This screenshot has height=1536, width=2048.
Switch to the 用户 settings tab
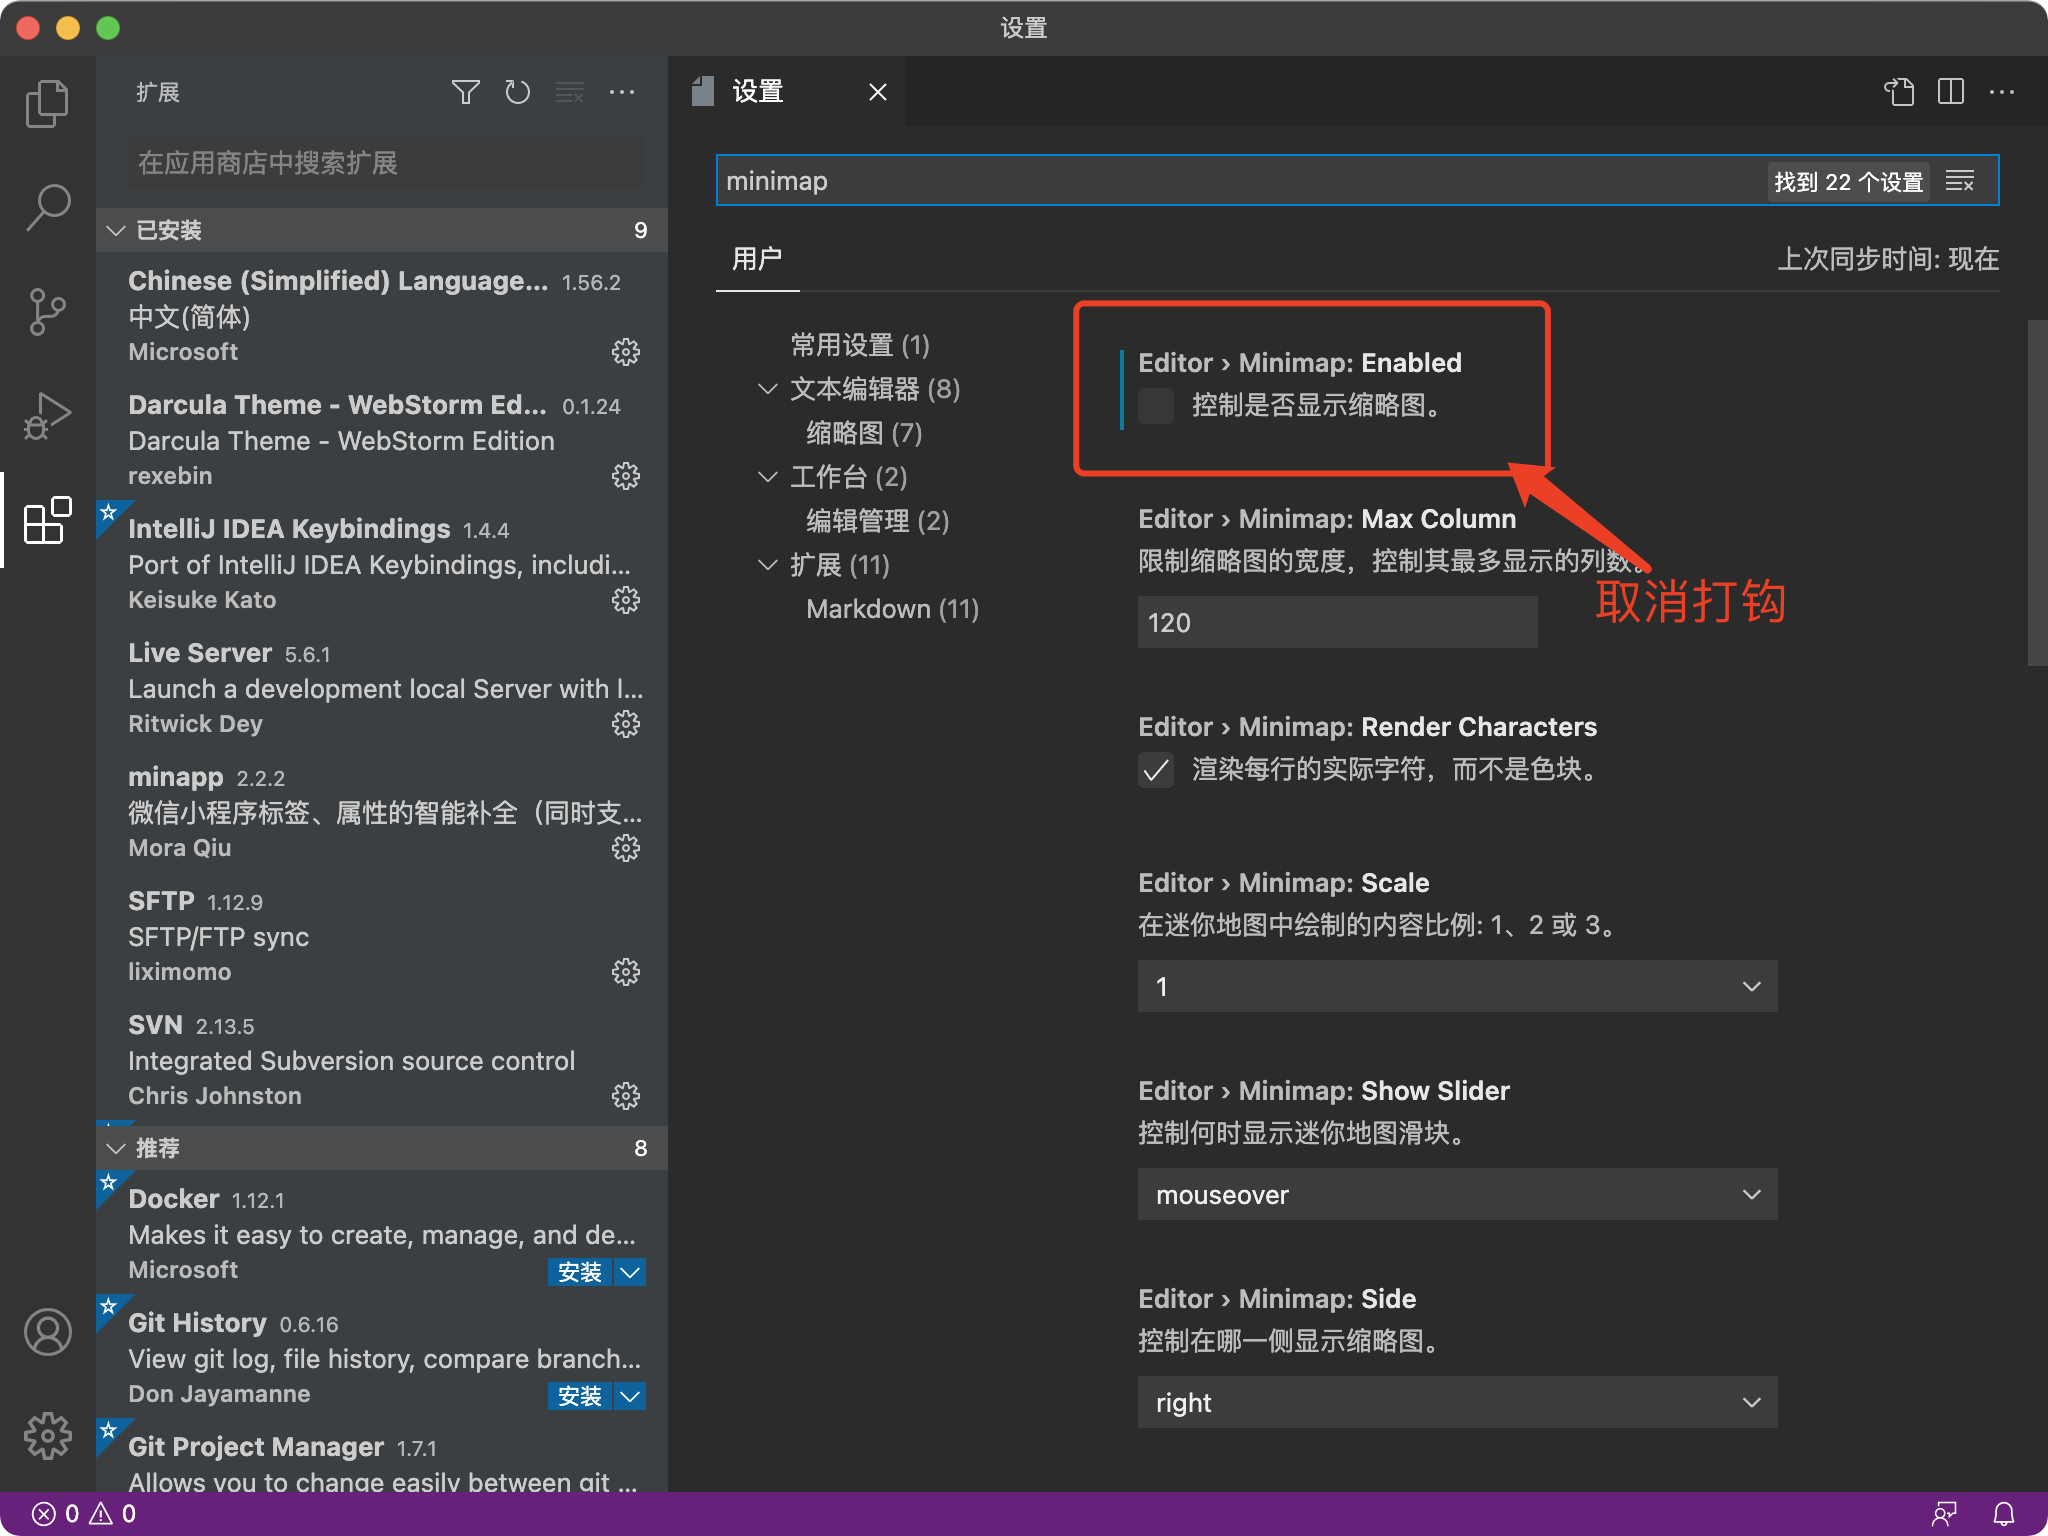pos(757,259)
